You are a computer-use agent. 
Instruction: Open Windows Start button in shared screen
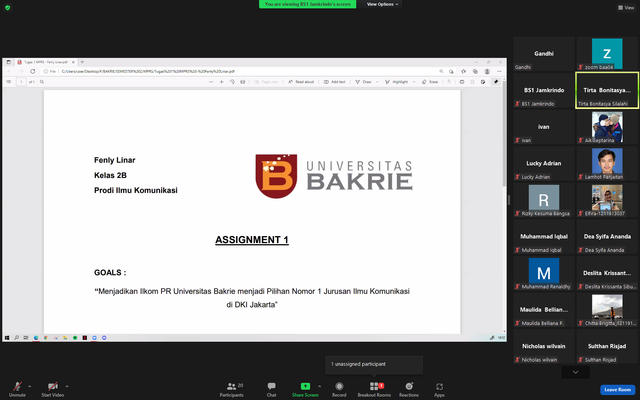click(7, 338)
